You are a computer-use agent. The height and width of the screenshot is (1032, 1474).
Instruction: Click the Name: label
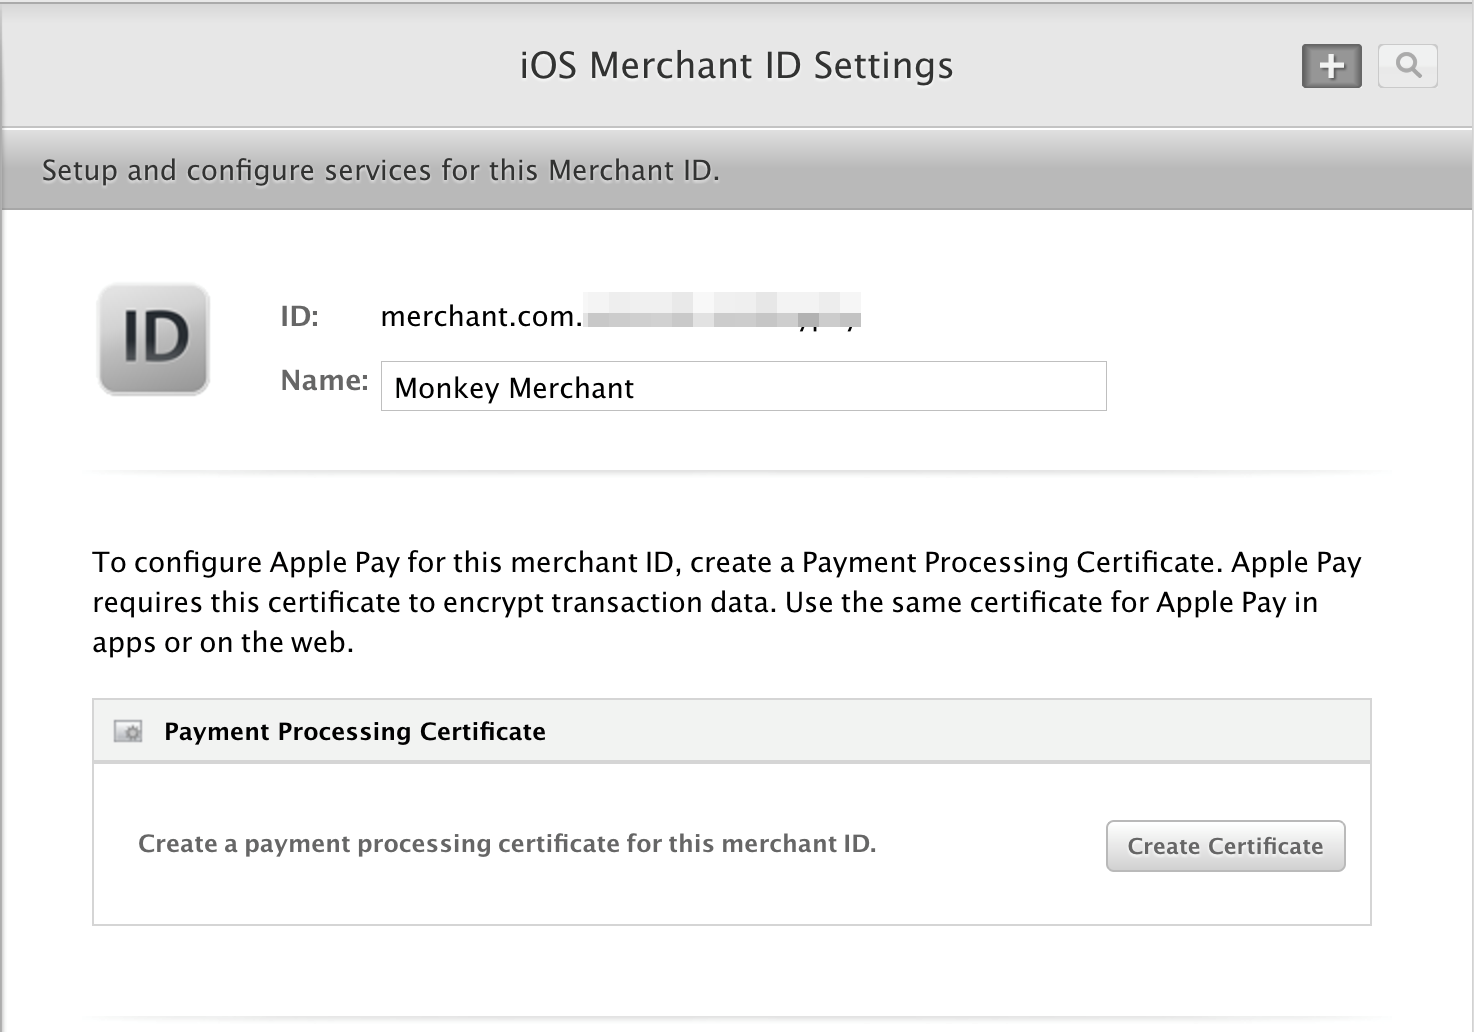point(324,380)
